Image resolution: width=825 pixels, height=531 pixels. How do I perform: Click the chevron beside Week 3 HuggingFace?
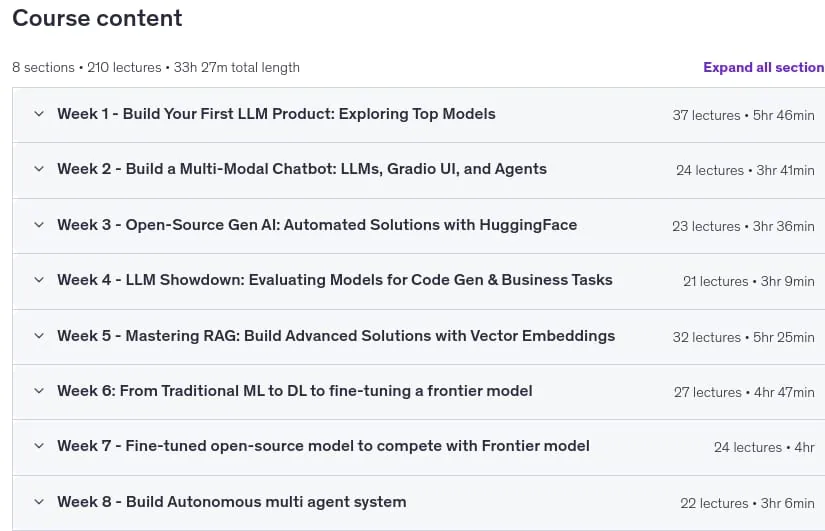pyautogui.click(x=39, y=225)
